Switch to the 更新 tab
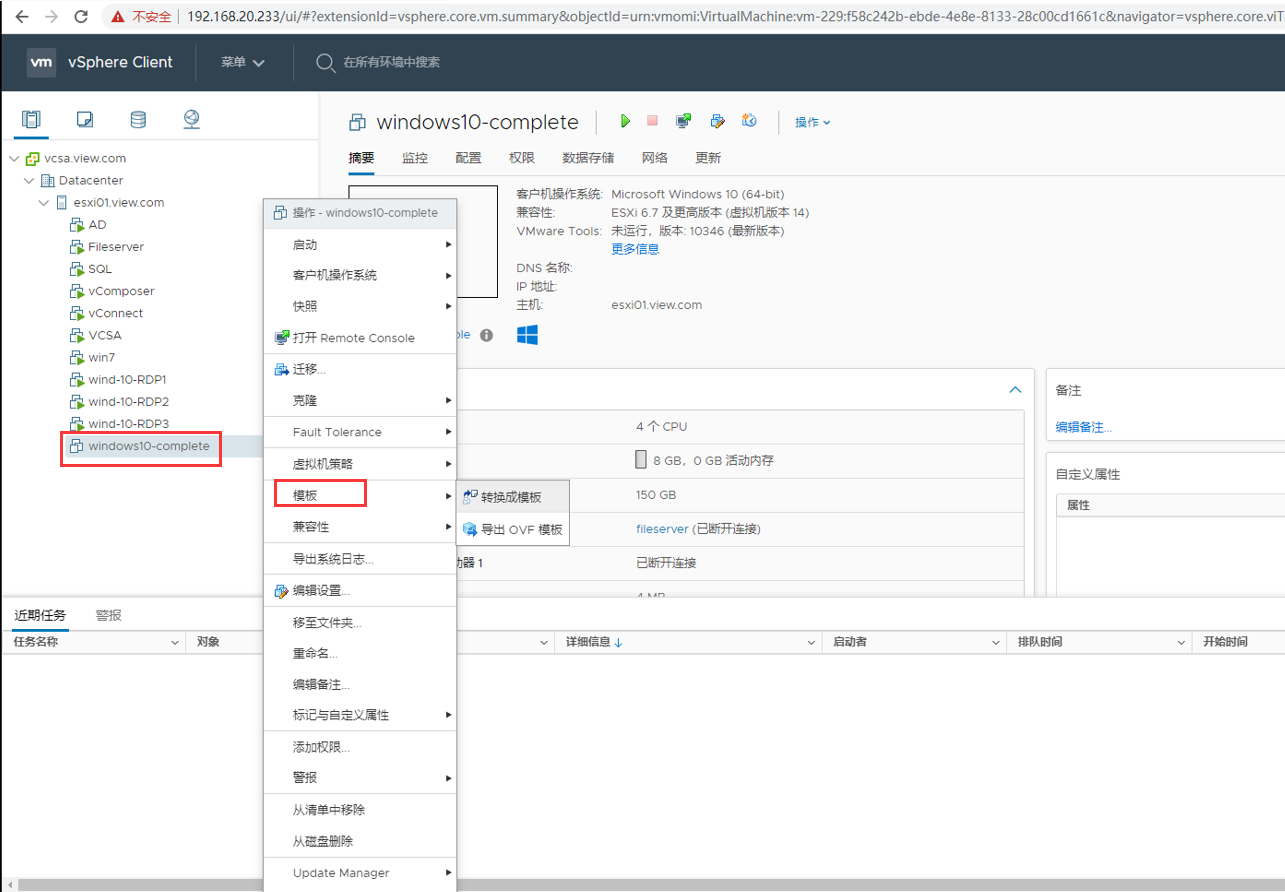 click(x=708, y=158)
